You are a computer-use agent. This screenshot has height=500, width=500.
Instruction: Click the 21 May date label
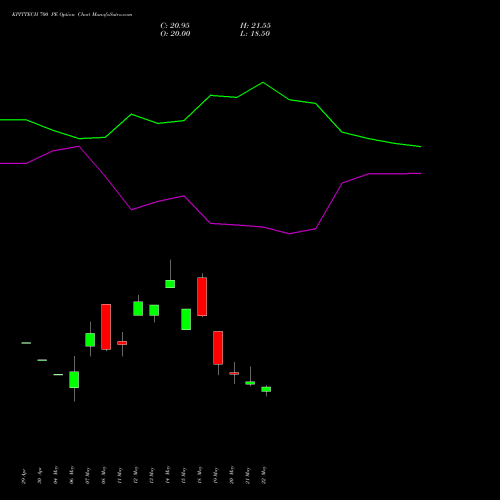click(x=248, y=475)
